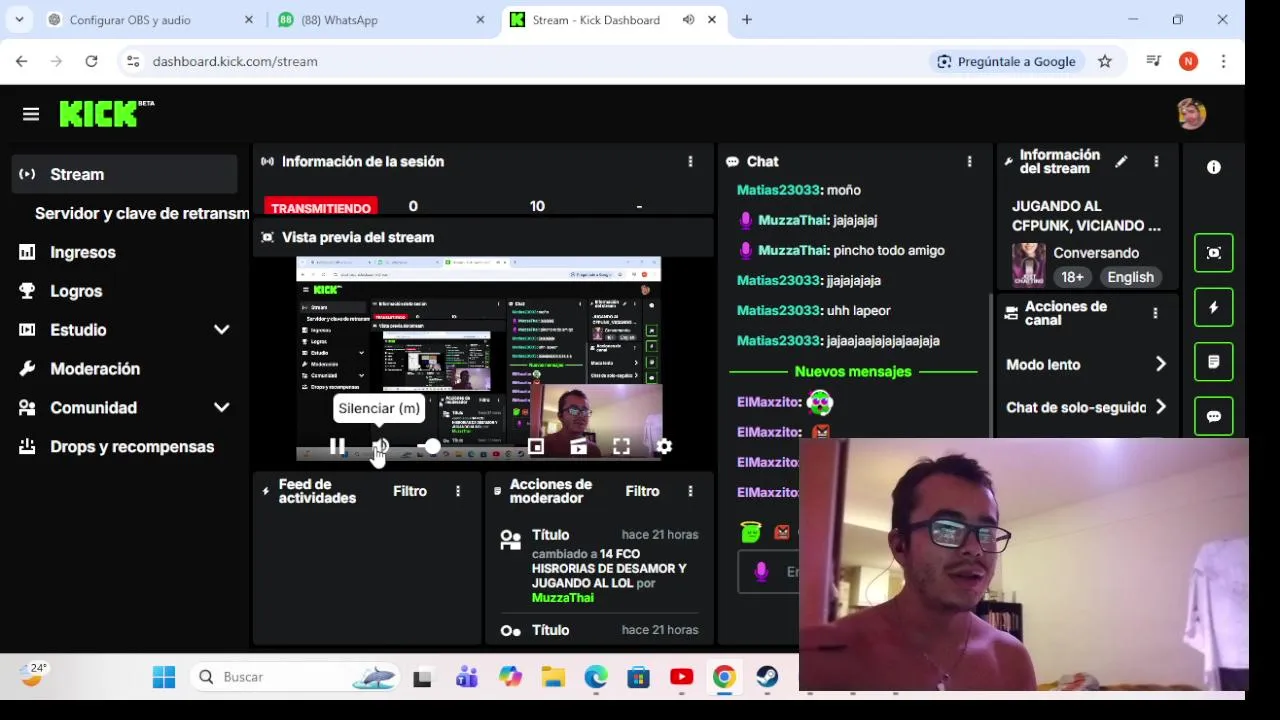The image size is (1280, 720).
Task: Toggle activity feed lightning button
Action: [x=1214, y=308]
